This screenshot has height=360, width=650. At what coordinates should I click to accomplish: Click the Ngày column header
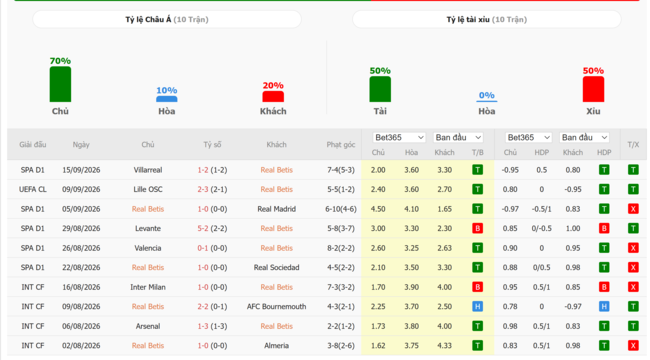[x=81, y=145]
